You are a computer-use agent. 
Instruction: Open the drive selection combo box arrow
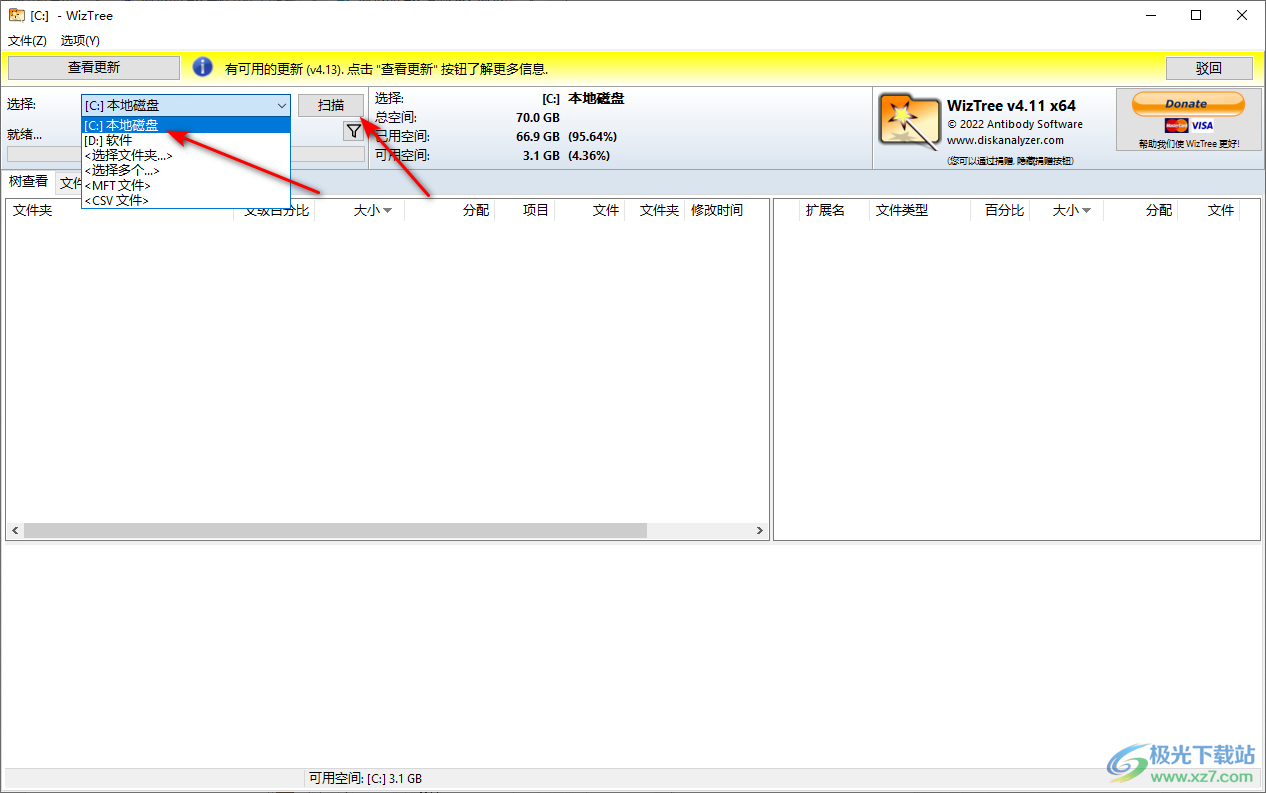coord(281,105)
